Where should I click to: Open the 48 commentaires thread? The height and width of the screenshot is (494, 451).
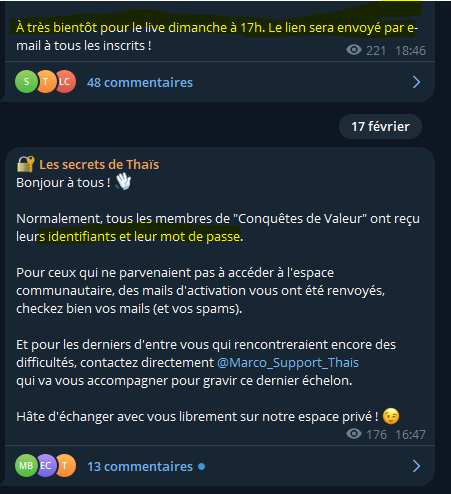pos(140,82)
